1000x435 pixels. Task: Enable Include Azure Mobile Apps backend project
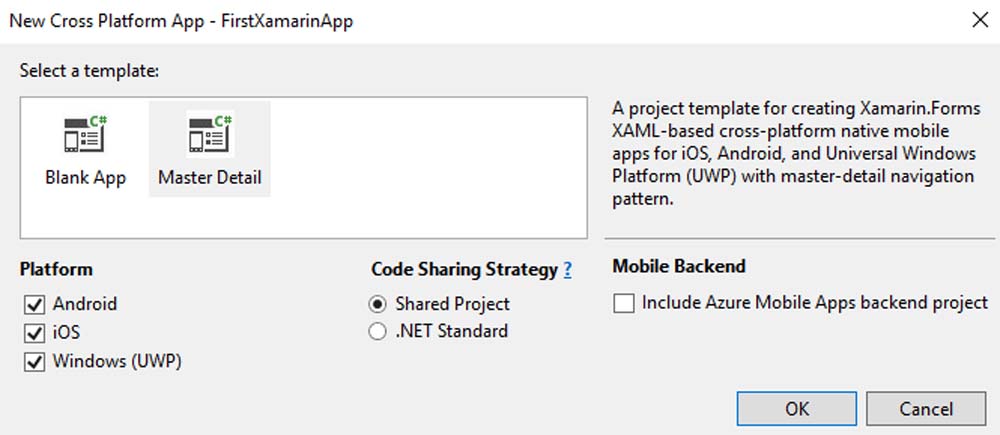coord(624,303)
